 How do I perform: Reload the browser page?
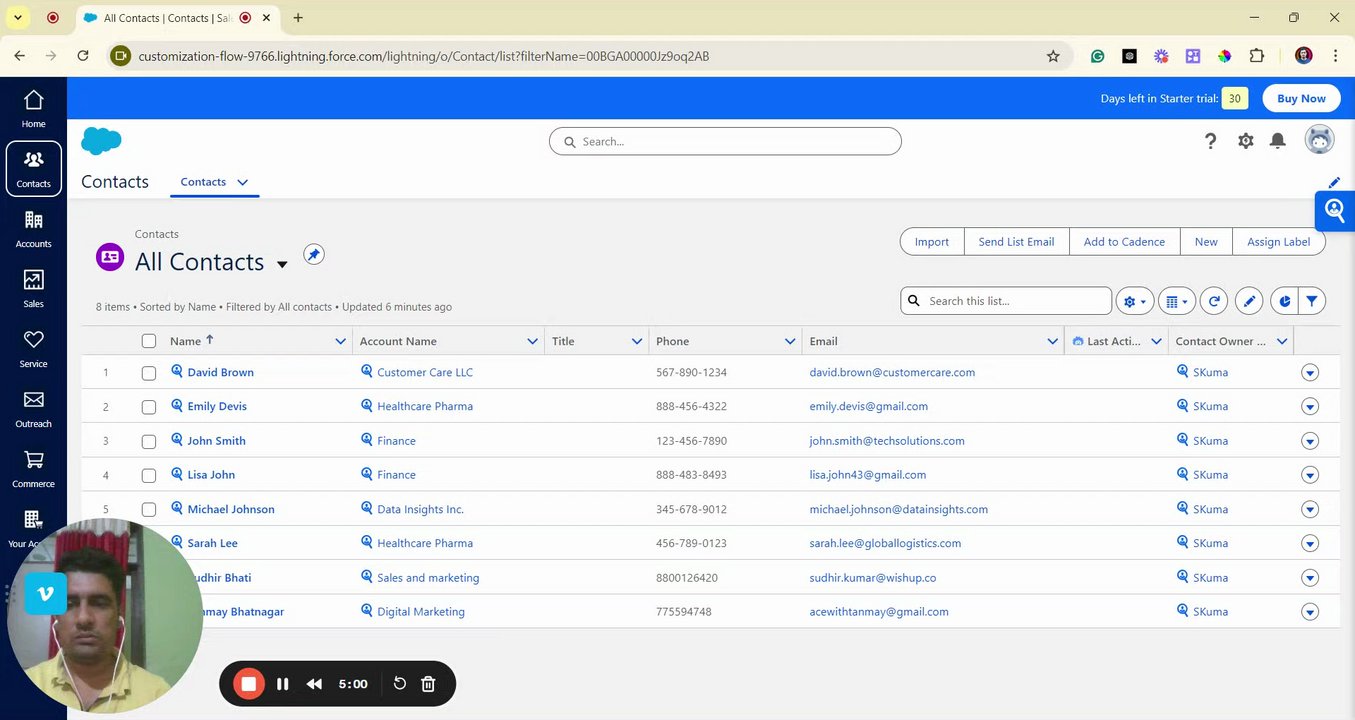click(83, 56)
